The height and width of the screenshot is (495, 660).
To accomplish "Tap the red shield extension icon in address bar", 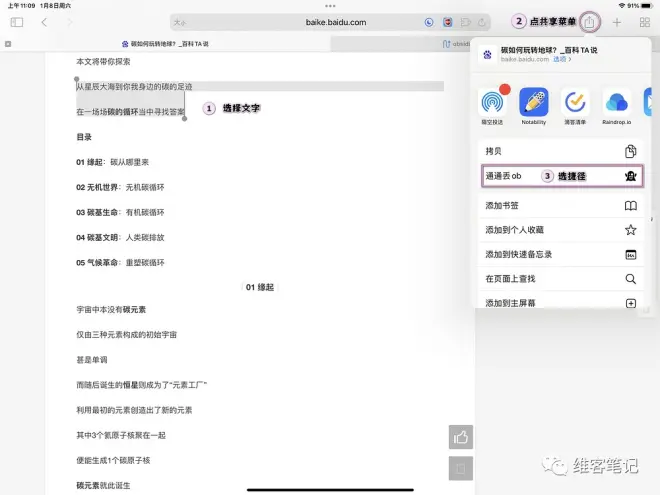I will coord(447,22).
